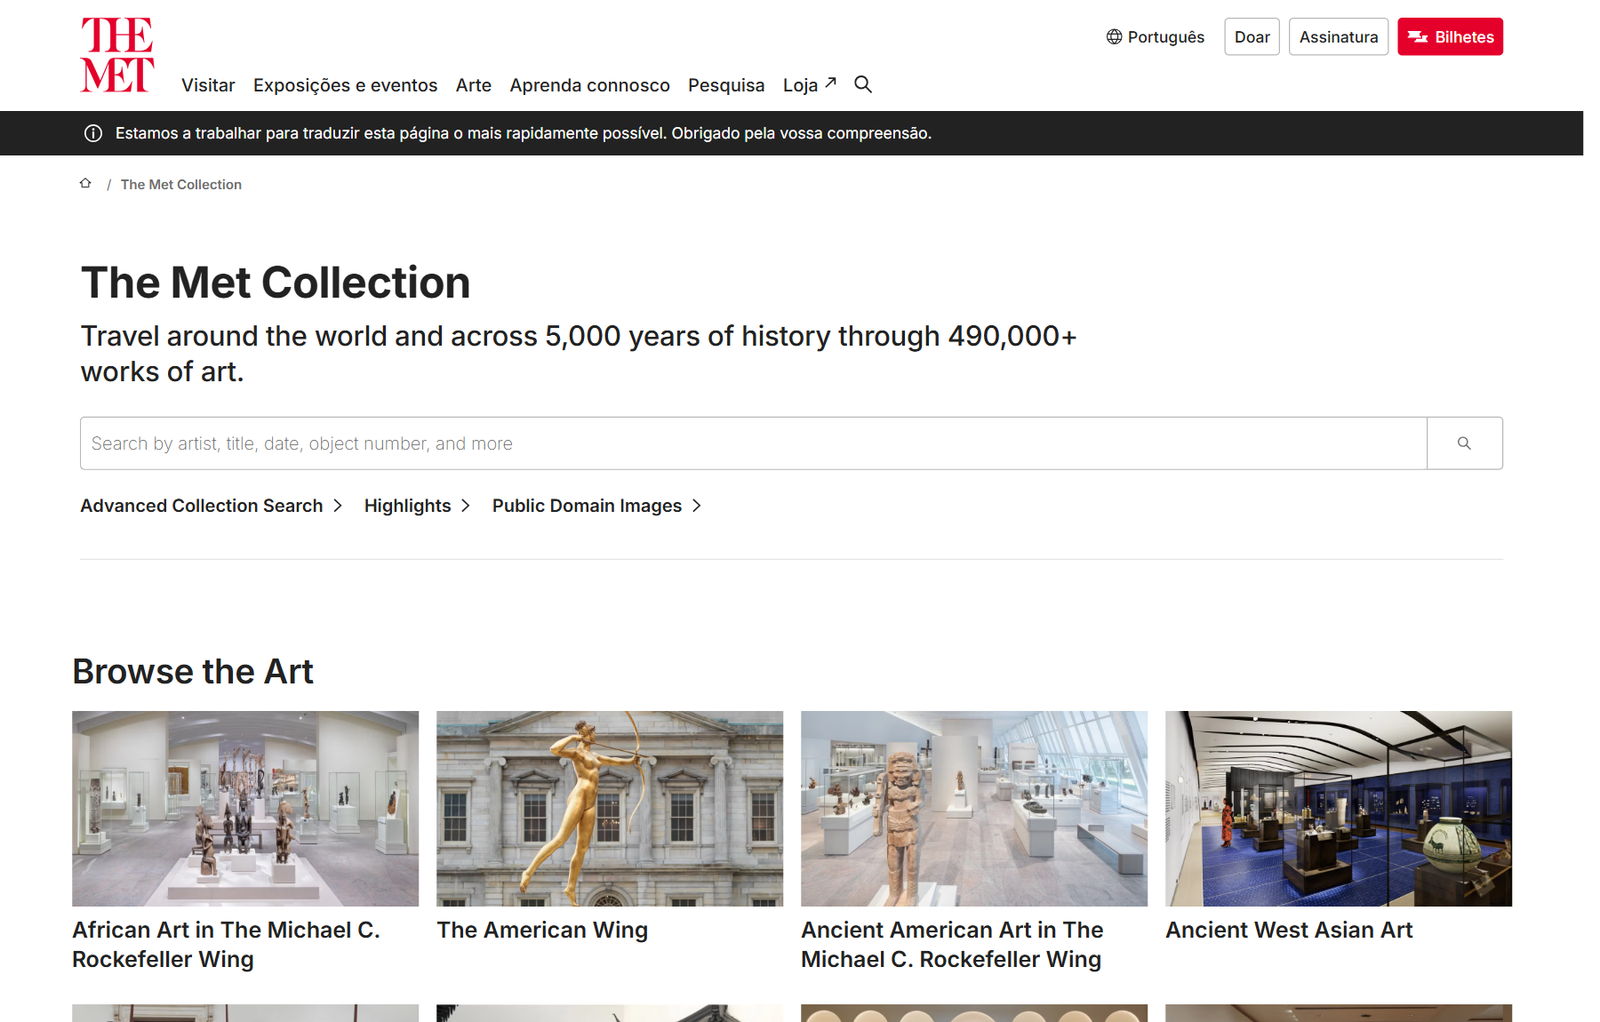Click the Doar button

pyautogui.click(x=1252, y=37)
